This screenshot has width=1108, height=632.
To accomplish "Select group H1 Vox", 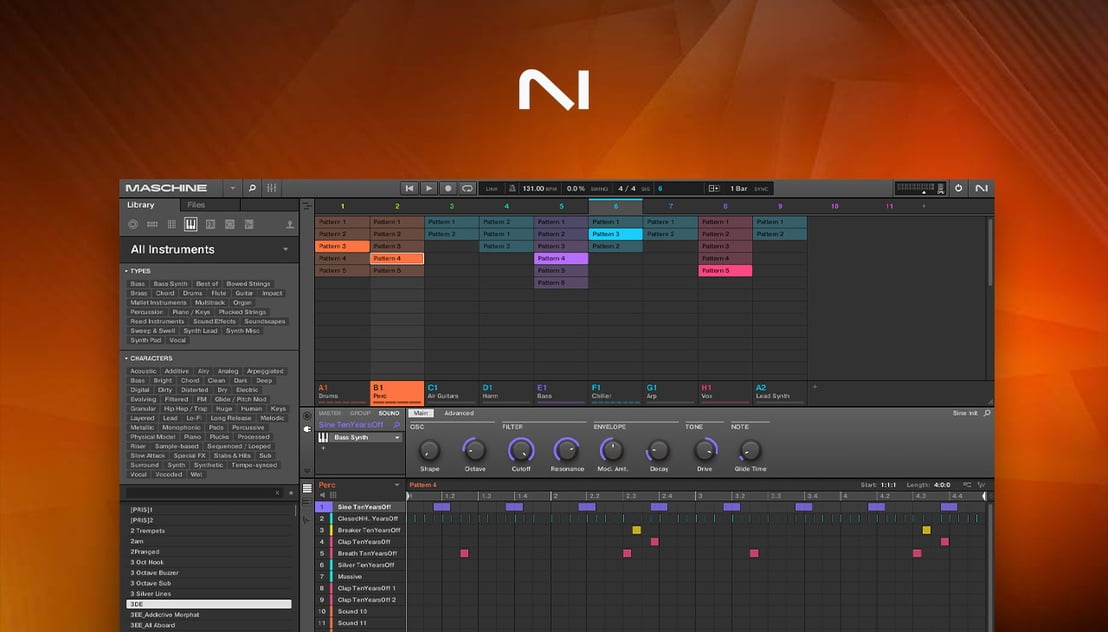I will tap(725, 392).
